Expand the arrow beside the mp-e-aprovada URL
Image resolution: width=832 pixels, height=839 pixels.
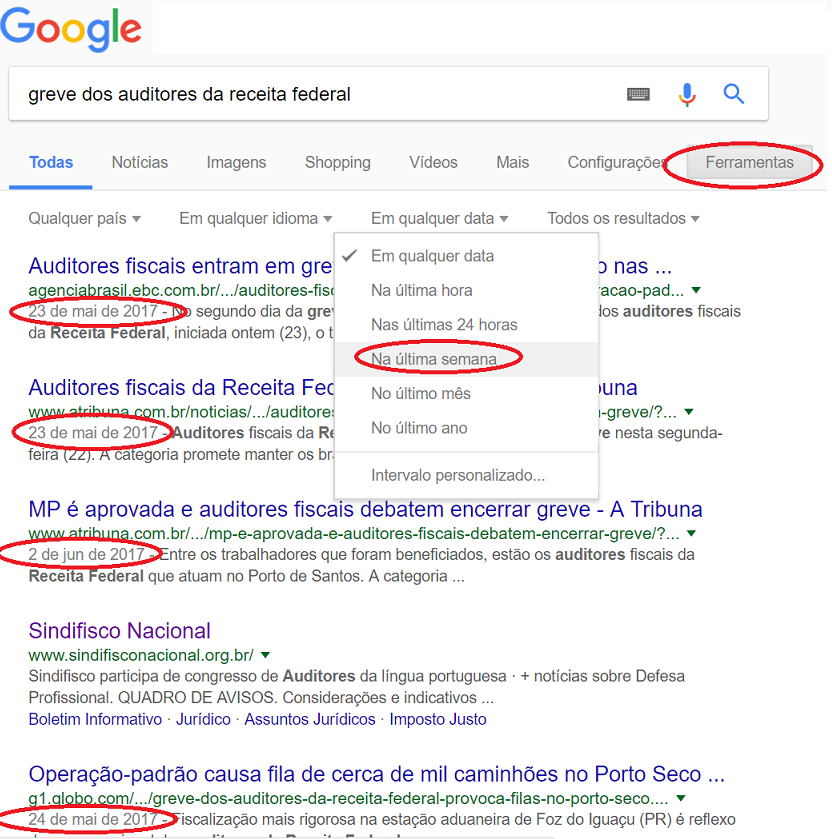pyautogui.click(x=691, y=533)
